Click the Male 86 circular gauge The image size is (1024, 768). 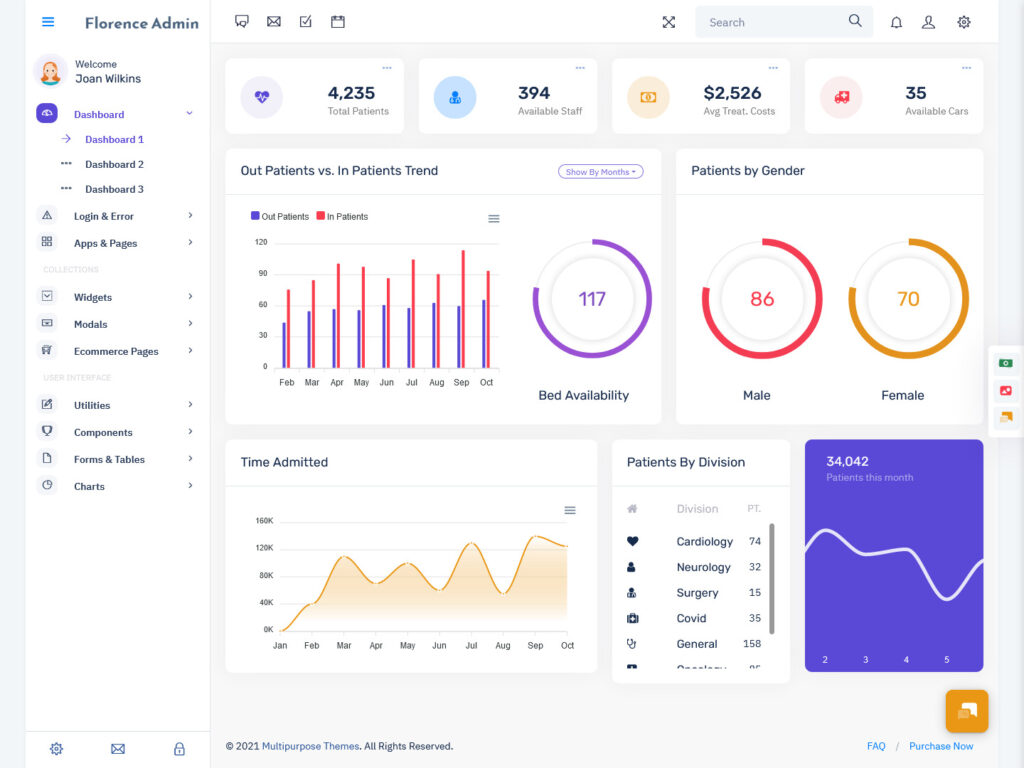pos(762,298)
